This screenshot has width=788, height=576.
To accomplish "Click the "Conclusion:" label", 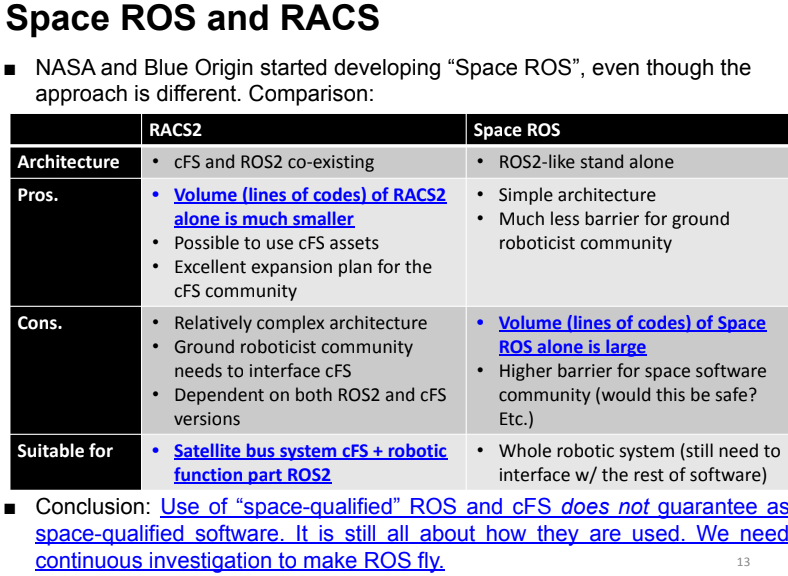I will pos(93,507).
